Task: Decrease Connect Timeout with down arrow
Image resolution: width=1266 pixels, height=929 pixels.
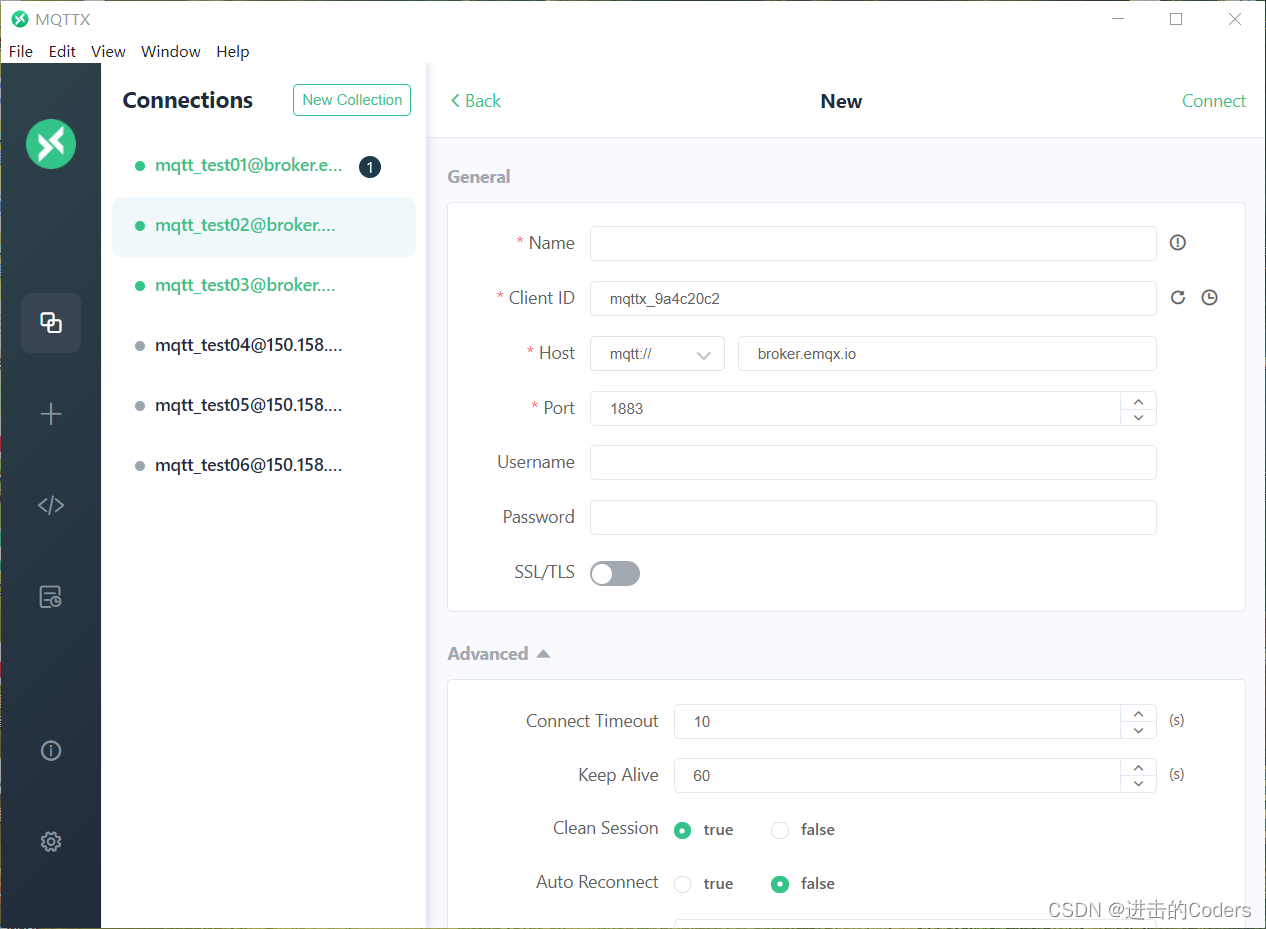Action: [x=1138, y=730]
